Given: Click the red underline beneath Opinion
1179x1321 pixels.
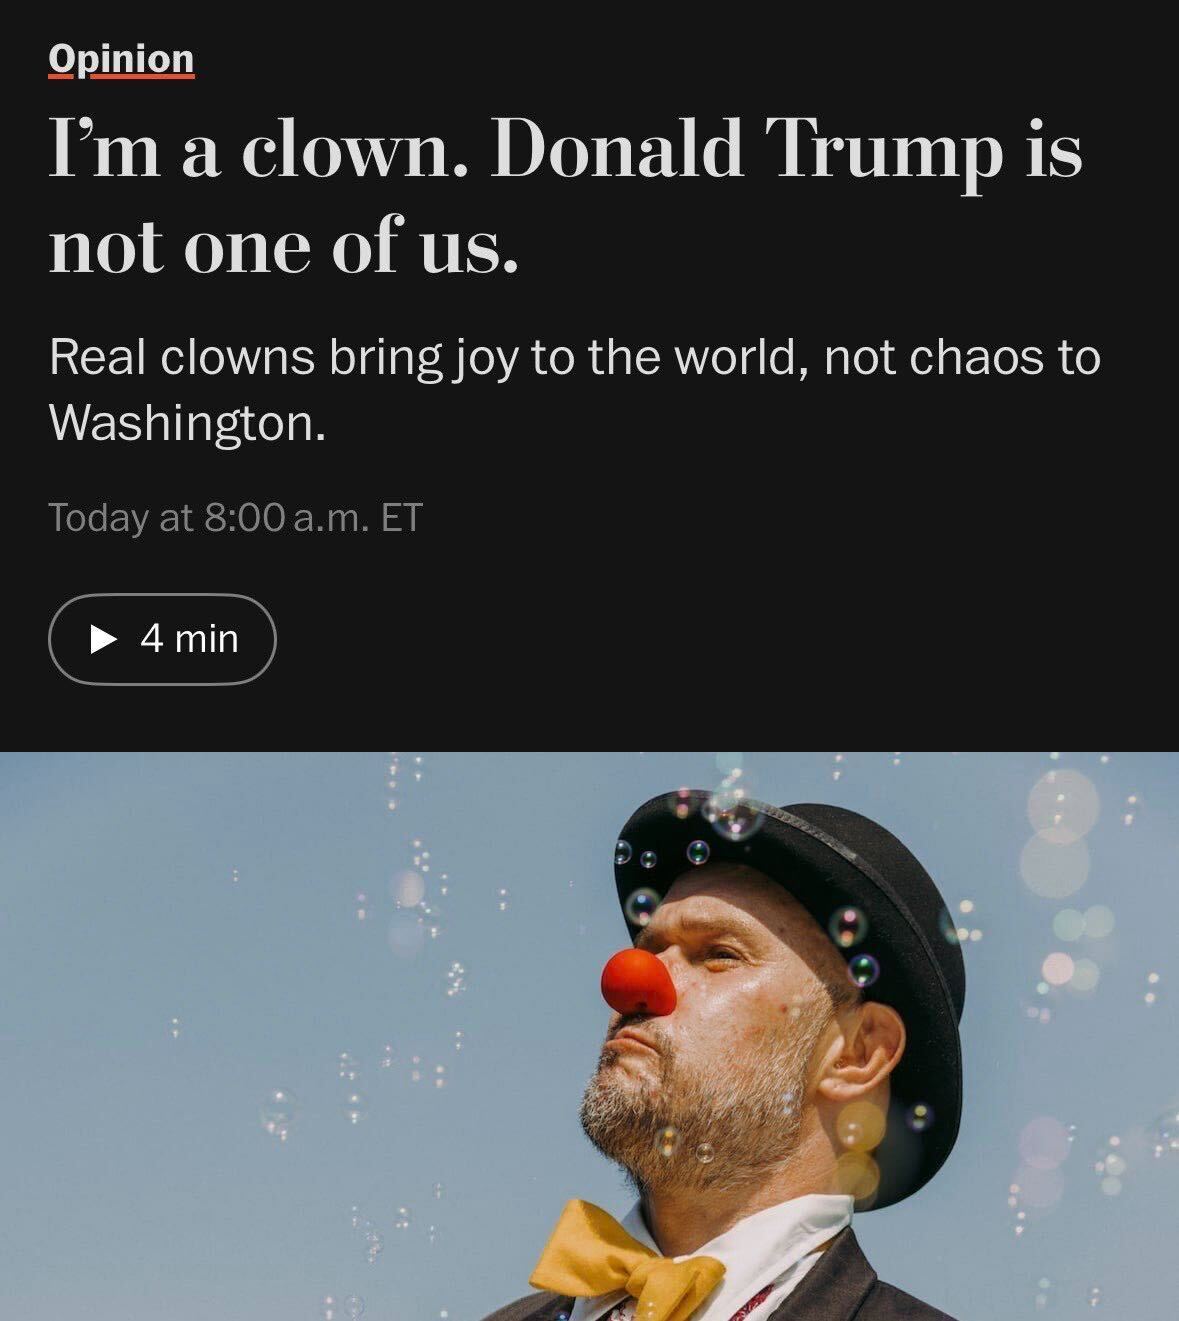Looking at the screenshot, I should click(x=121, y=77).
